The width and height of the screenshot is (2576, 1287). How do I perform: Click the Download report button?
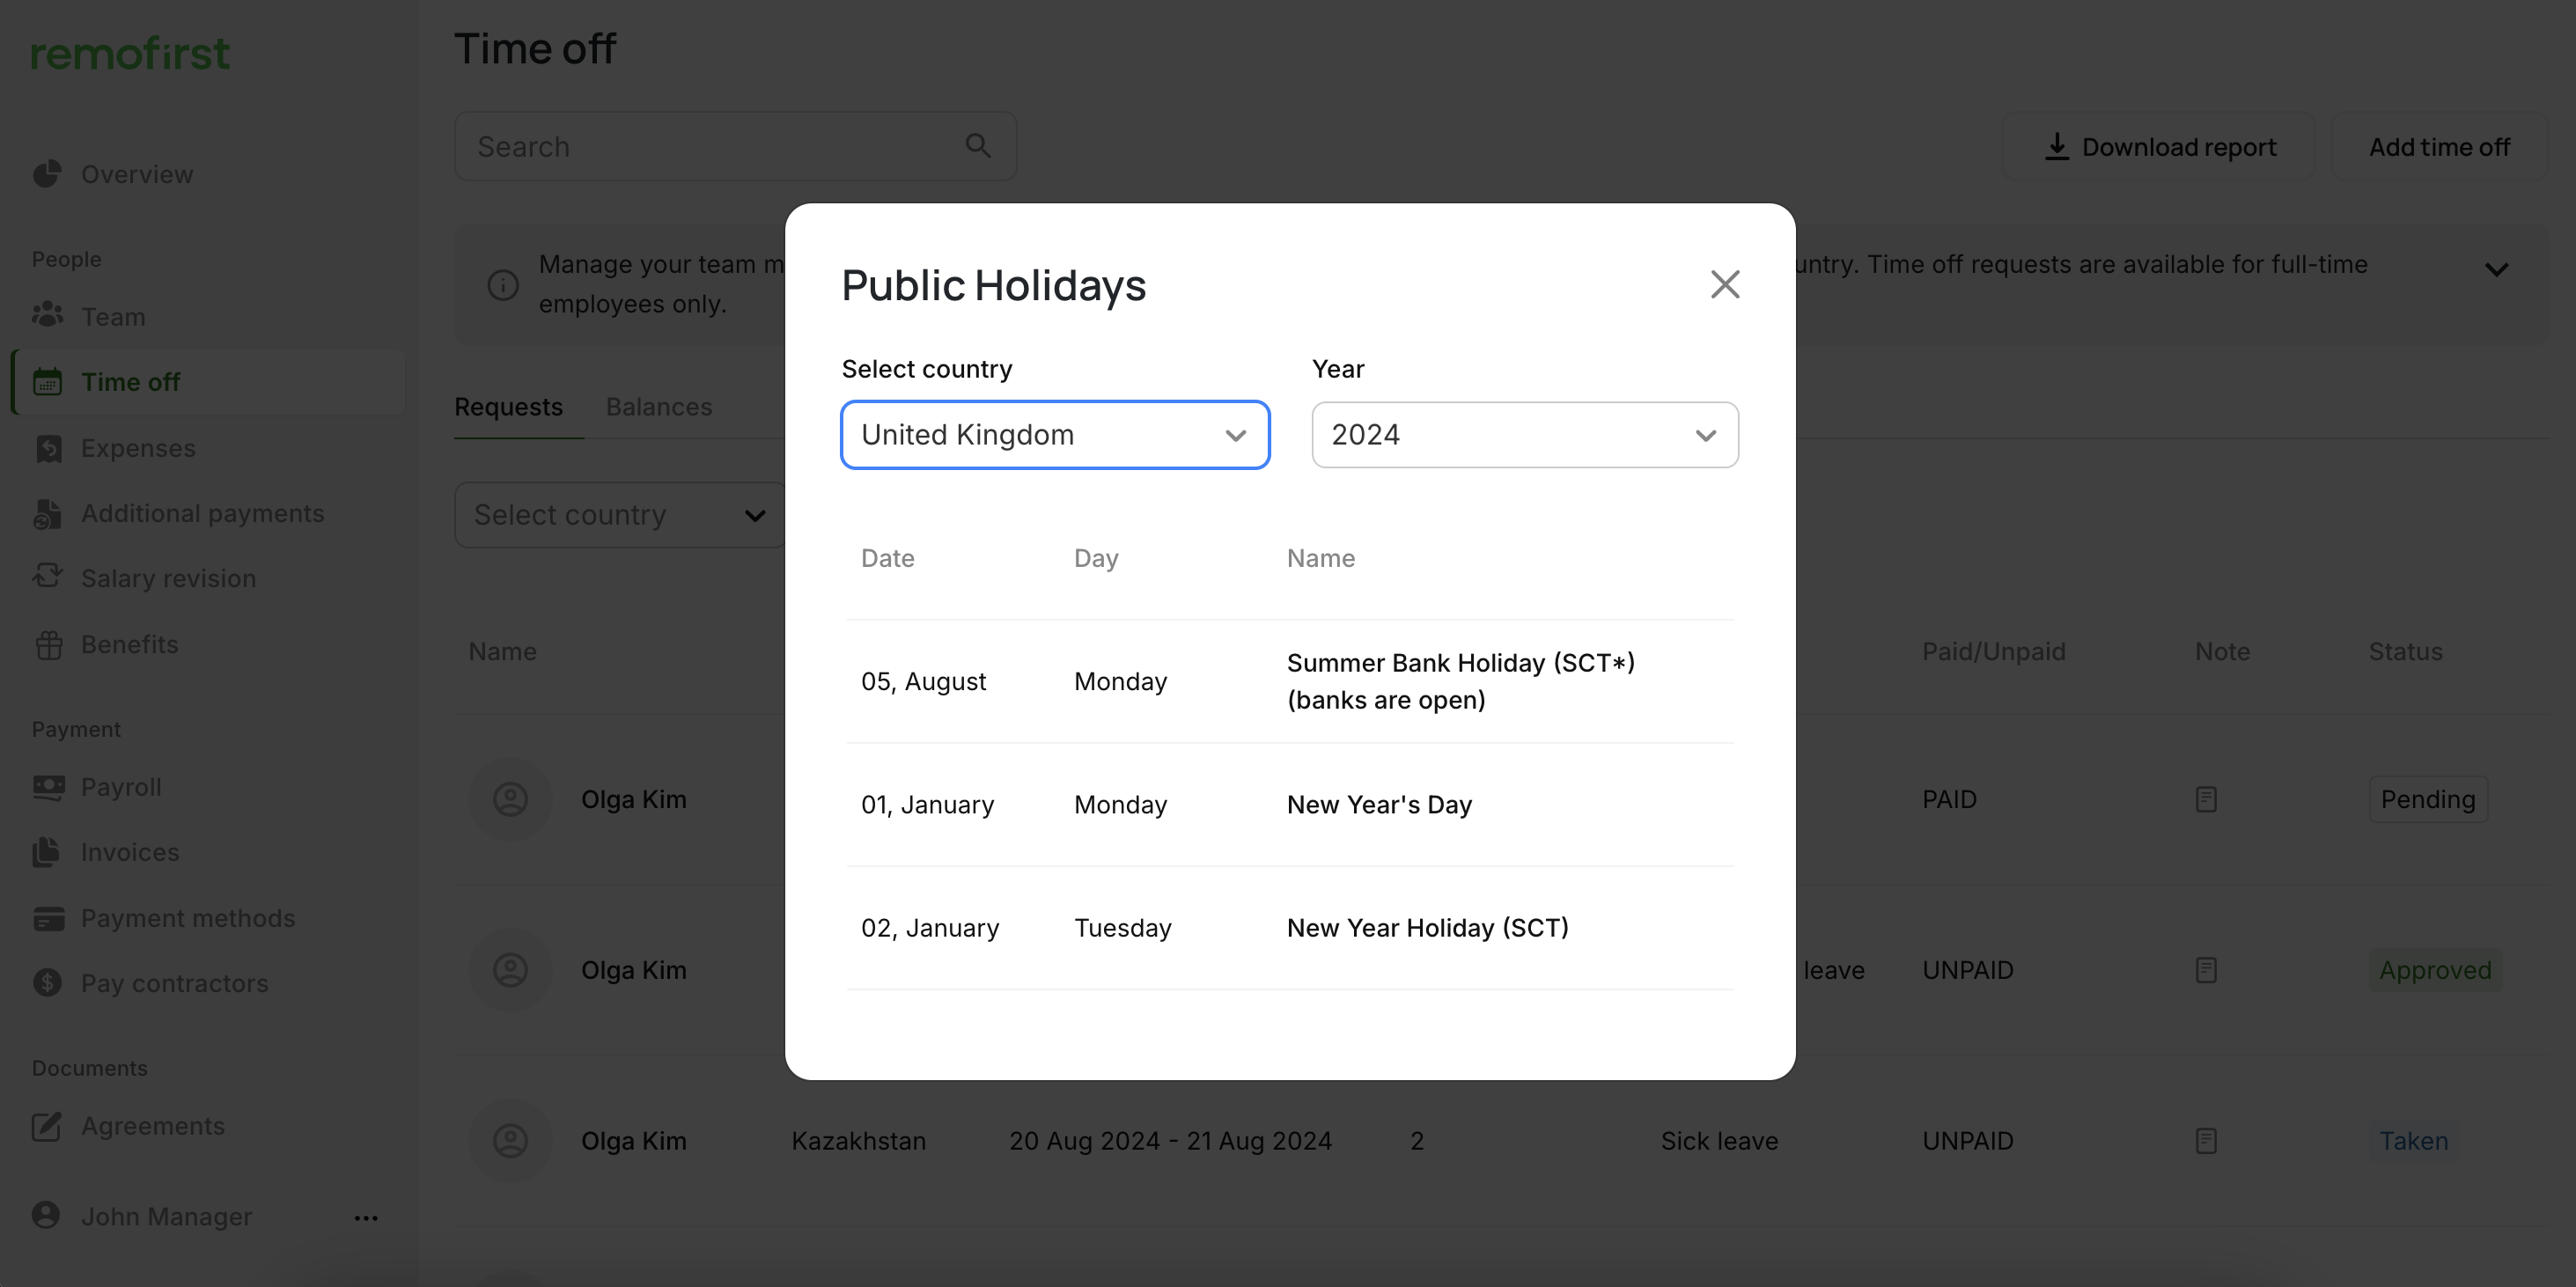tap(2158, 146)
